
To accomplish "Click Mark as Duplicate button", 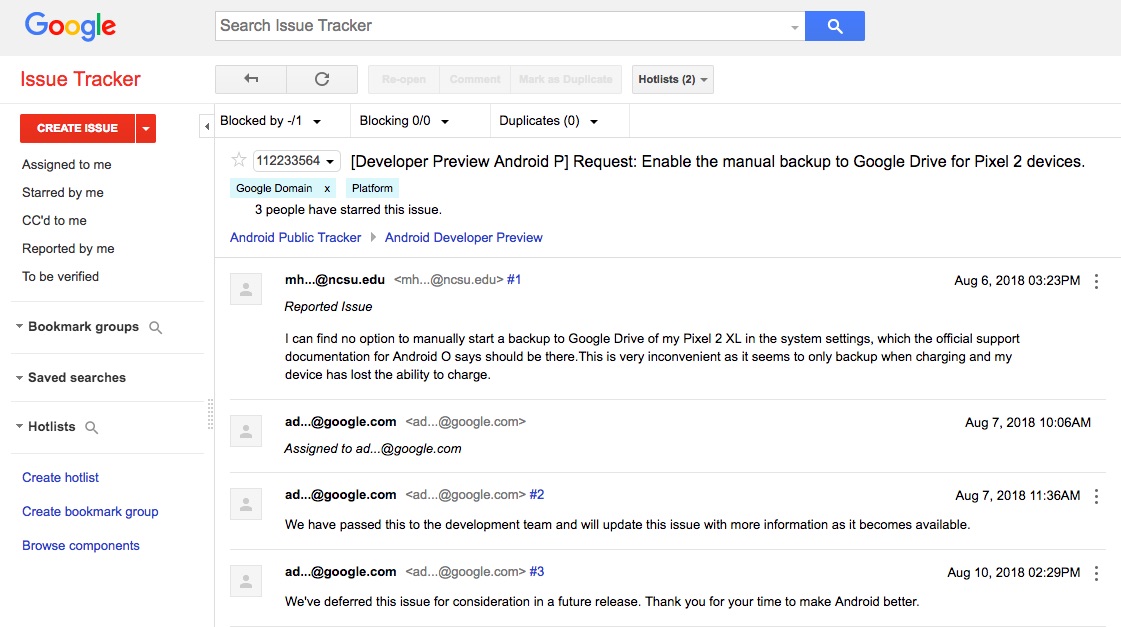I will (566, 79).
